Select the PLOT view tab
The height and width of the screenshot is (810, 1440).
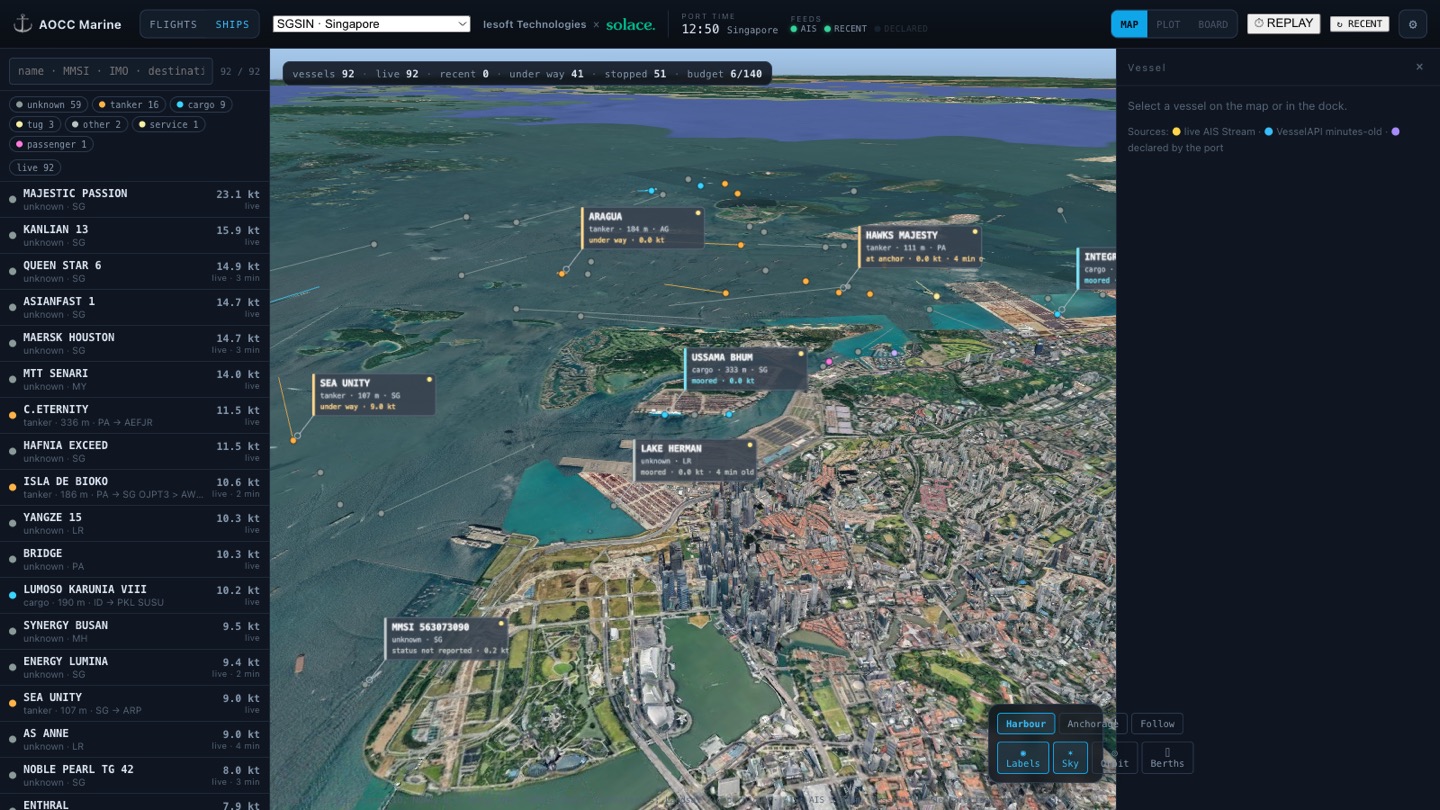tap(1168, 24)
